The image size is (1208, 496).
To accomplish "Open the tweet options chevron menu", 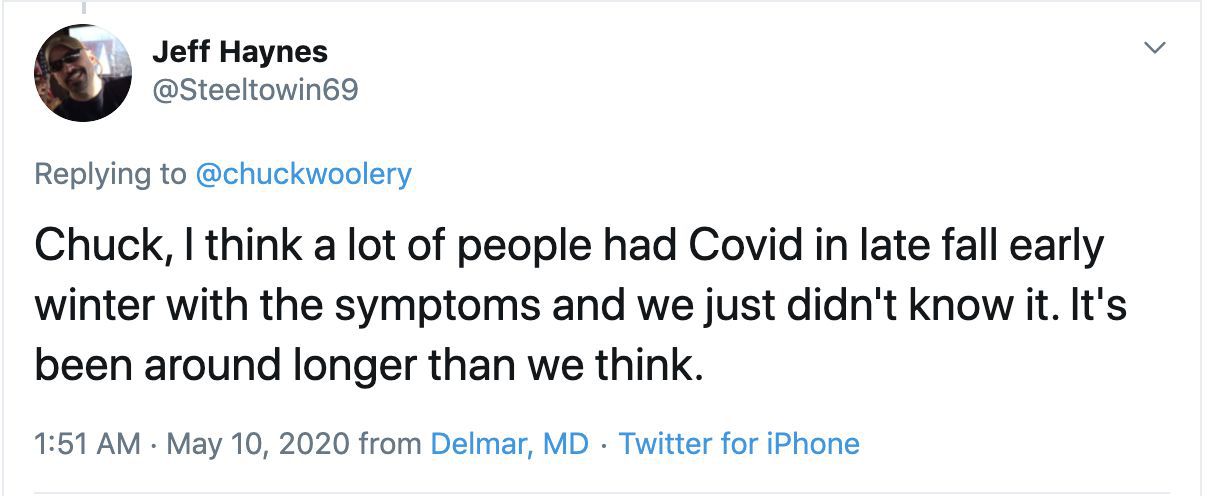I will (x=1156, y=48).
